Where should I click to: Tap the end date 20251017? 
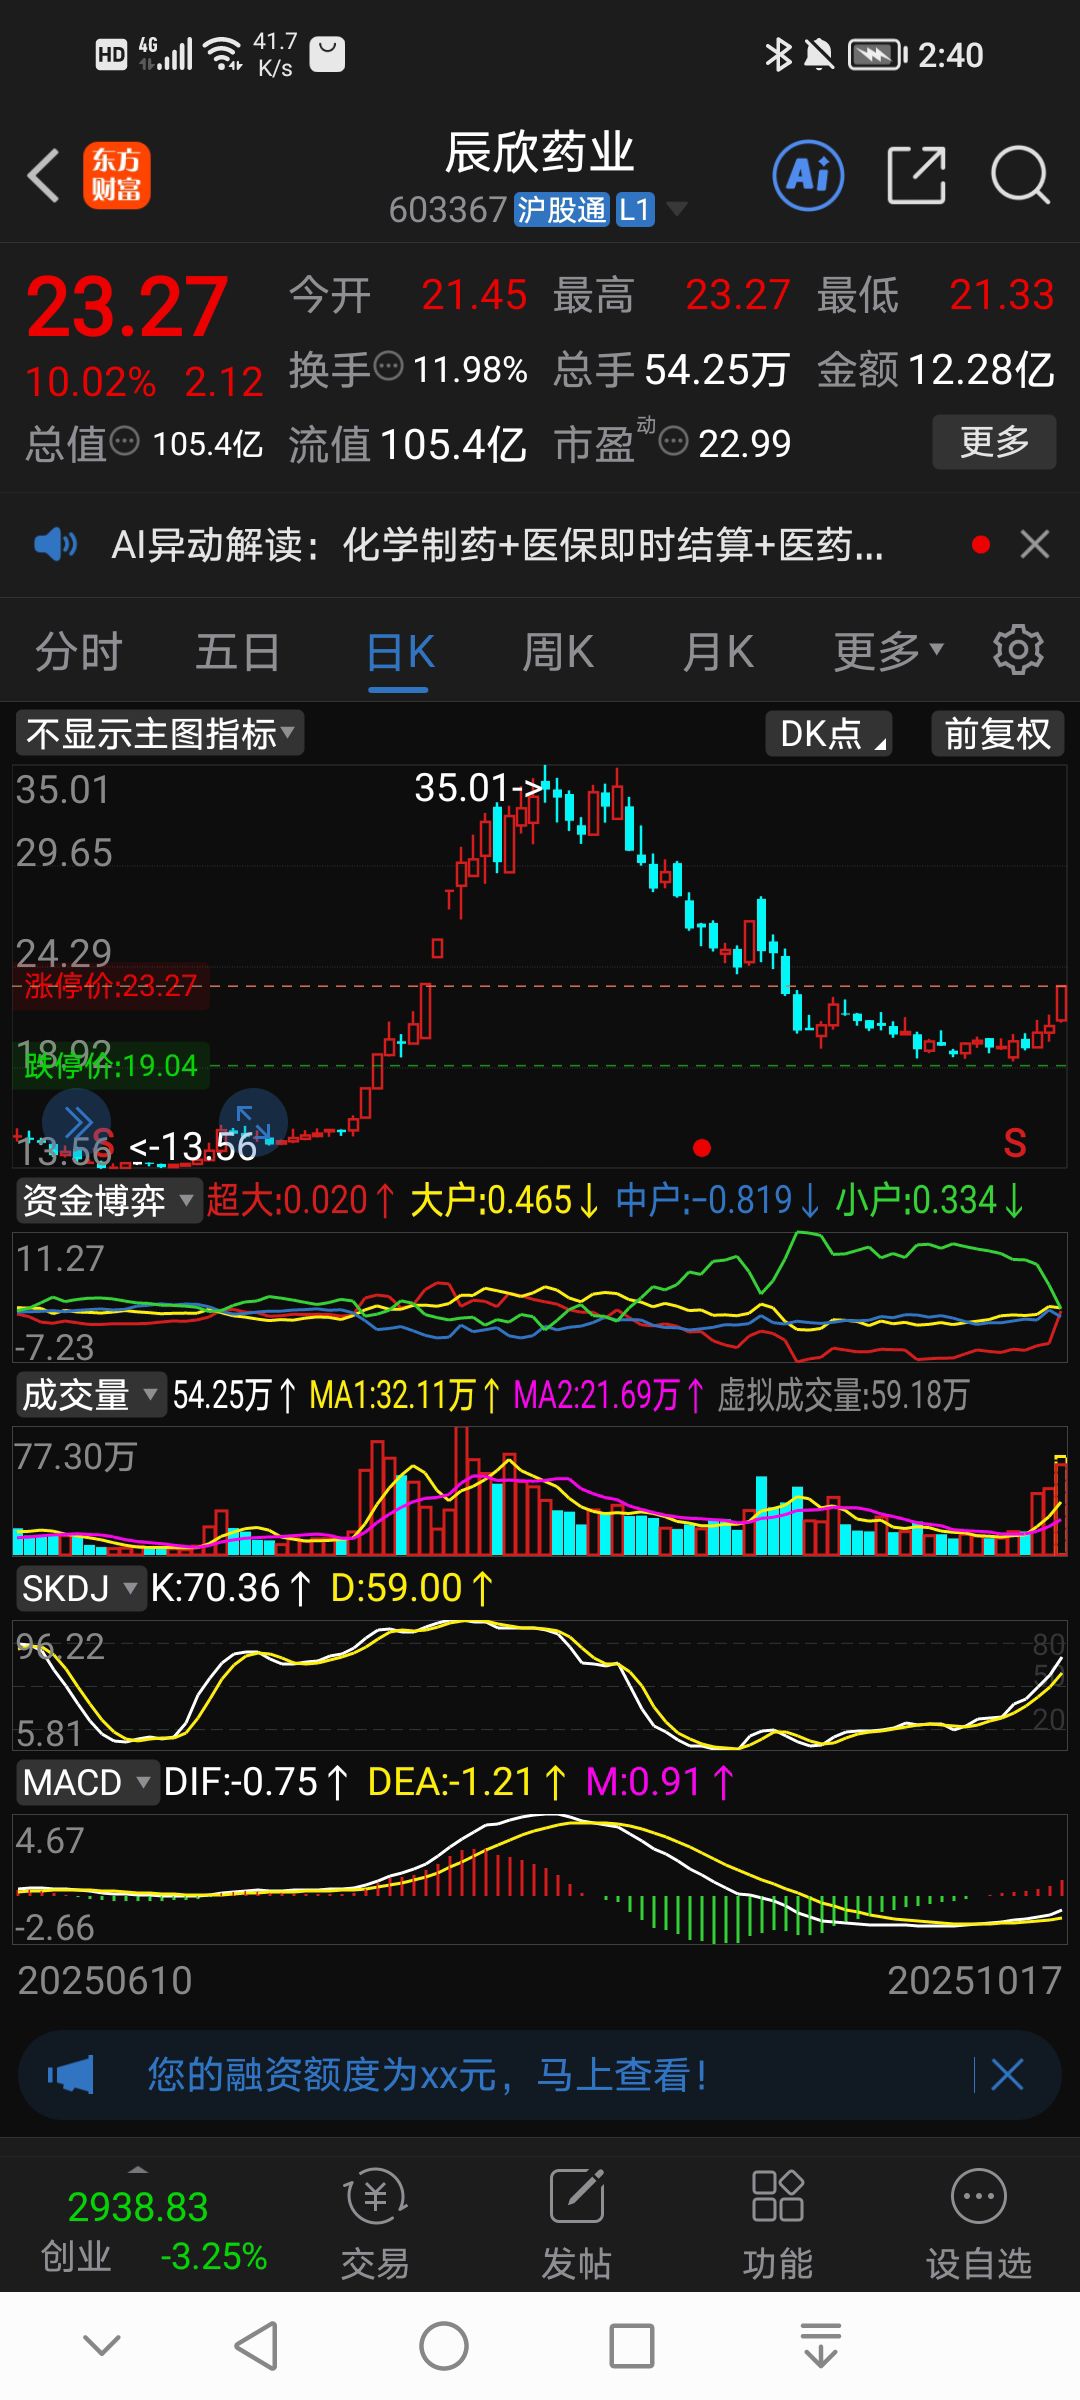point(975,1980)
